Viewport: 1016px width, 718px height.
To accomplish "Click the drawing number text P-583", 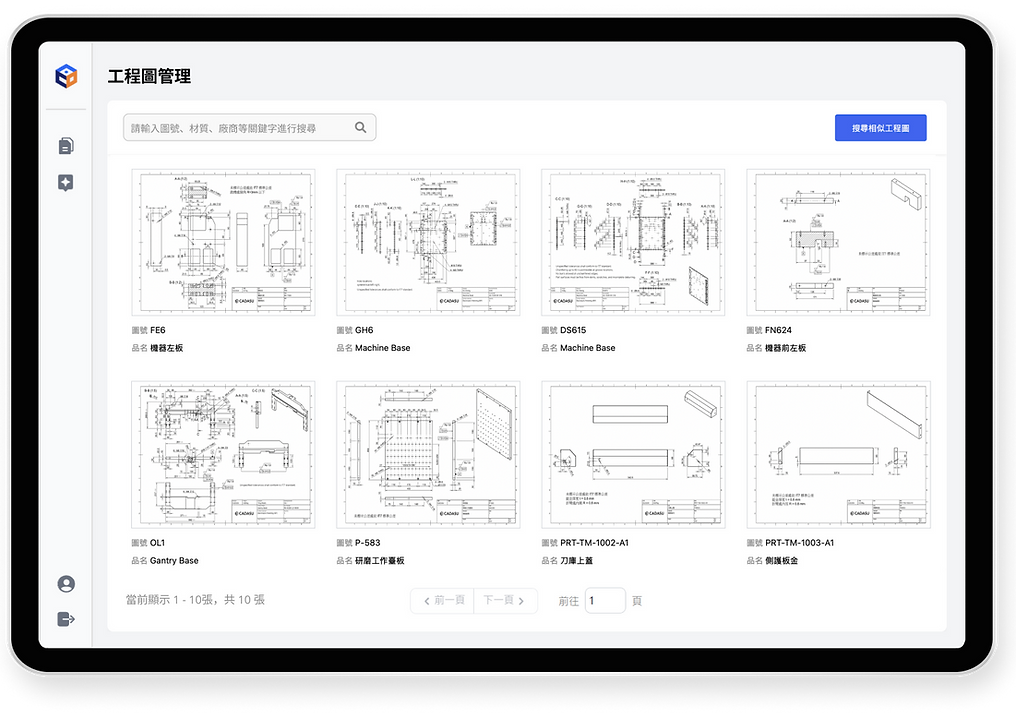I will point(367,542).
